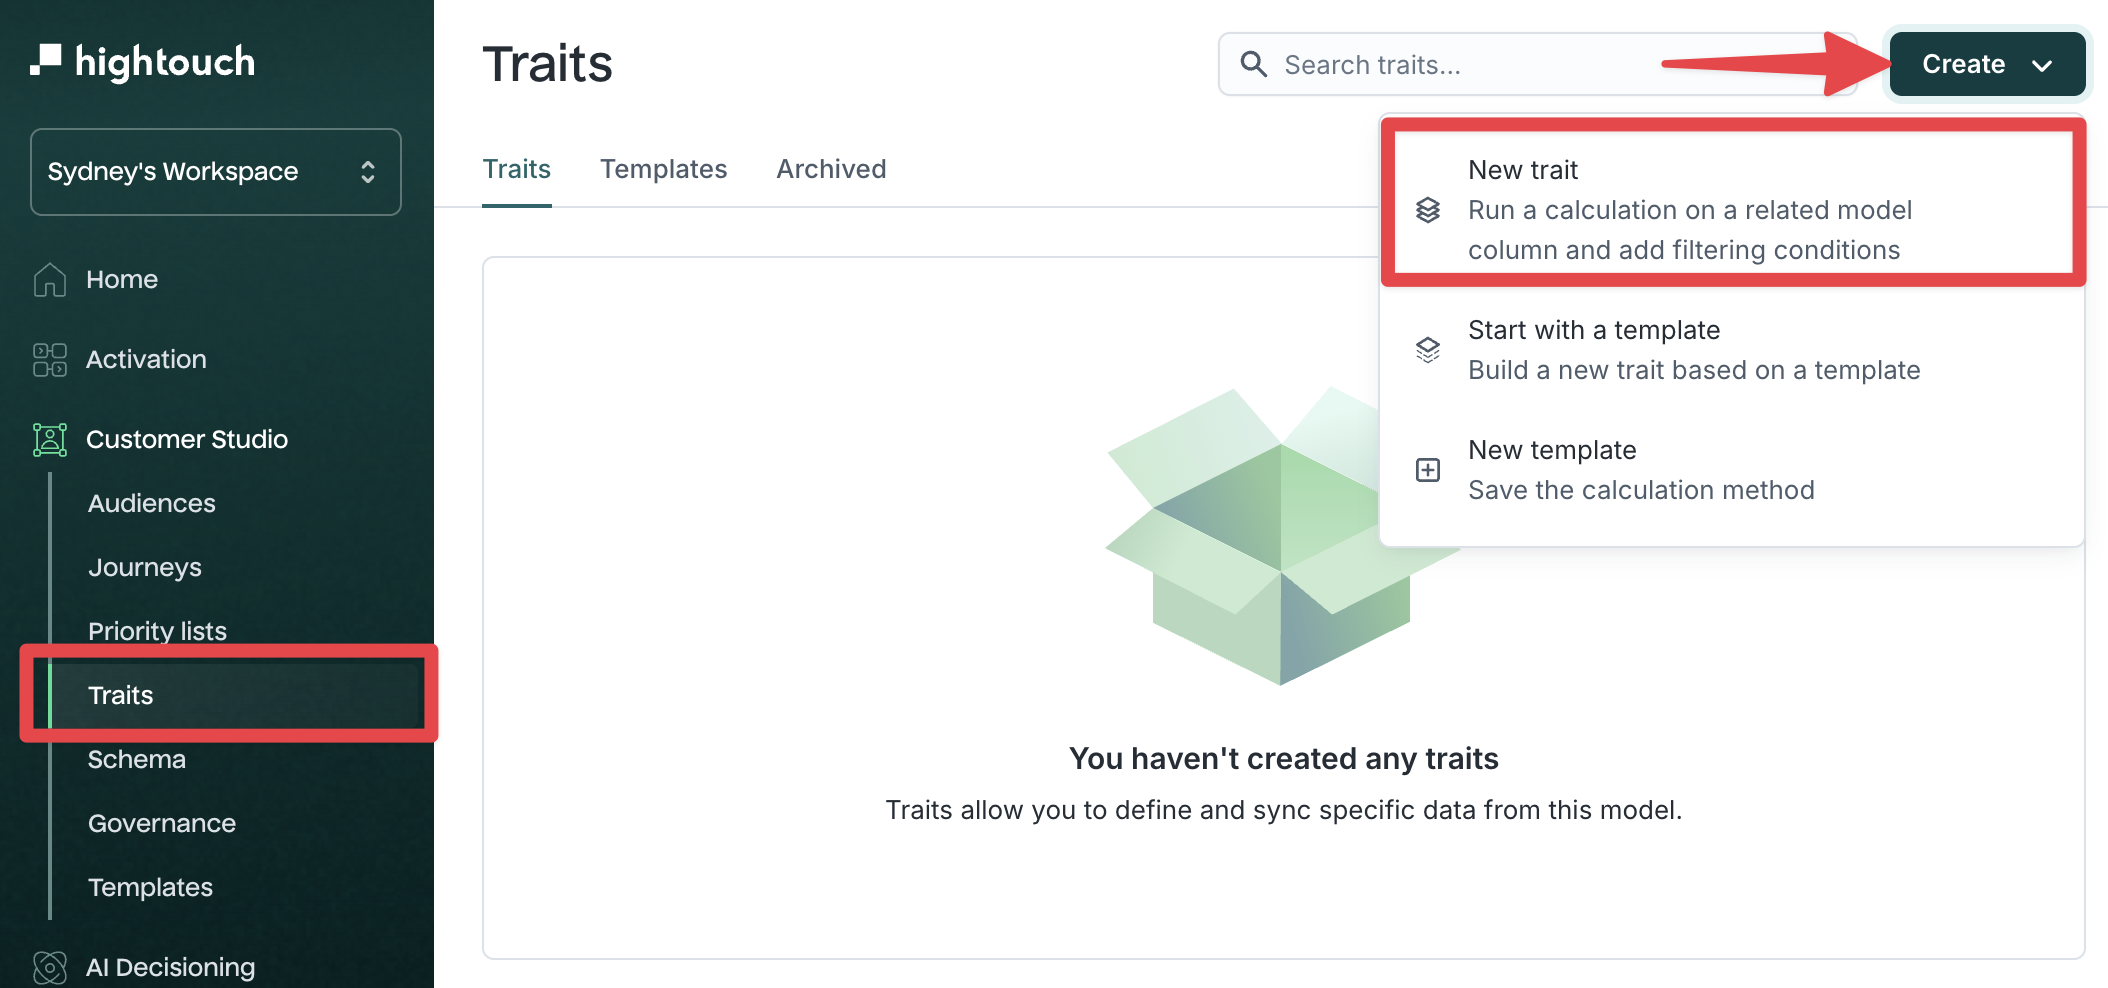This screenshot has height=988, width=2108.
Task: Click the New trait layers icon
Action: pyautogui.click(x=1428, y=210)
